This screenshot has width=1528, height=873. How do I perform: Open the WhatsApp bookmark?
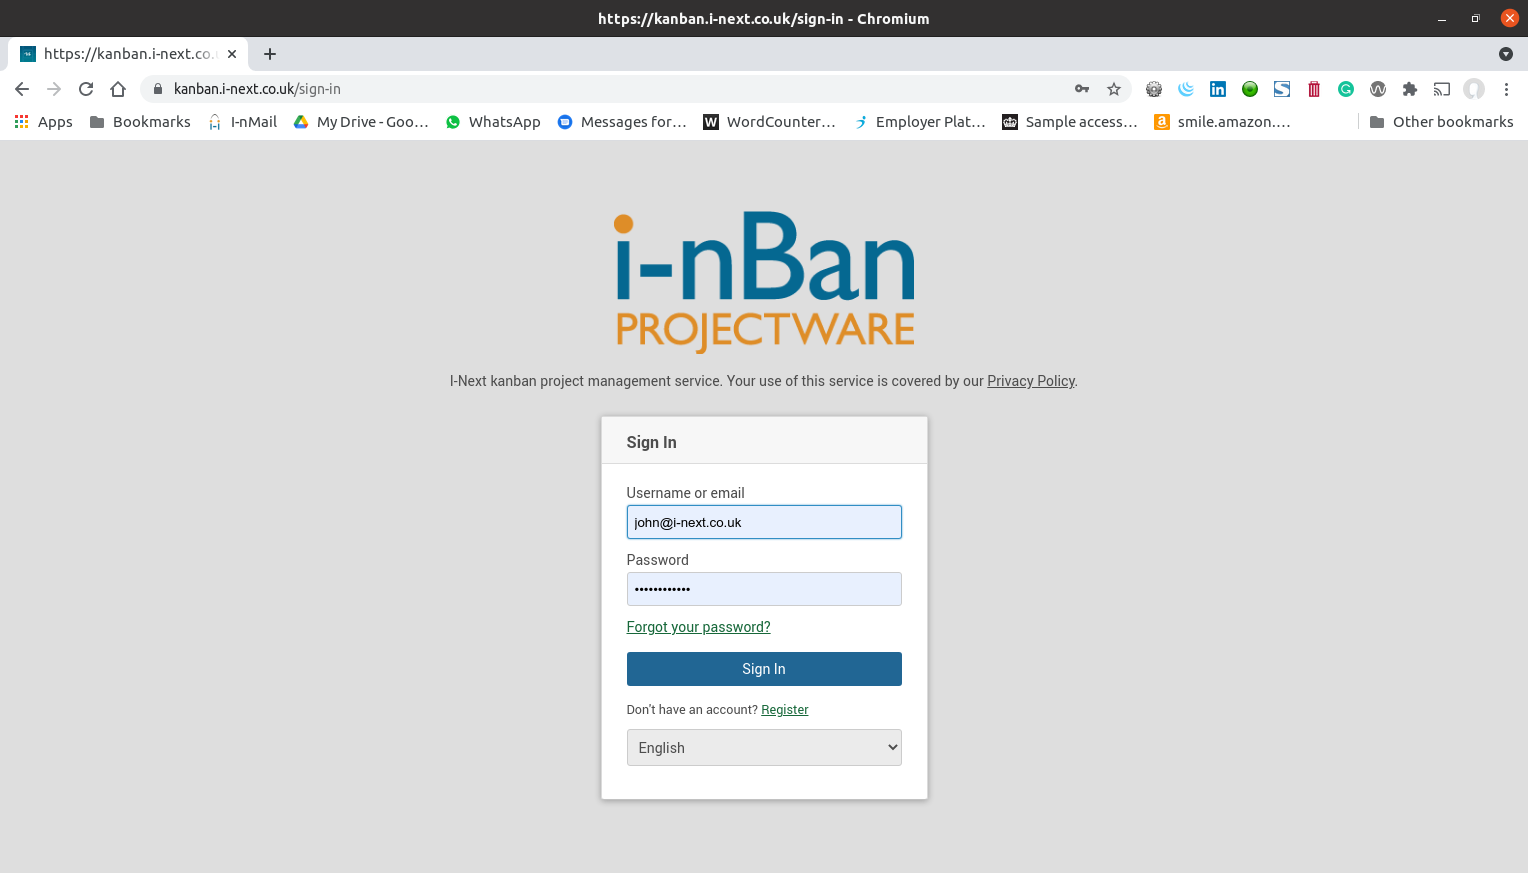[x=493, y=122]
